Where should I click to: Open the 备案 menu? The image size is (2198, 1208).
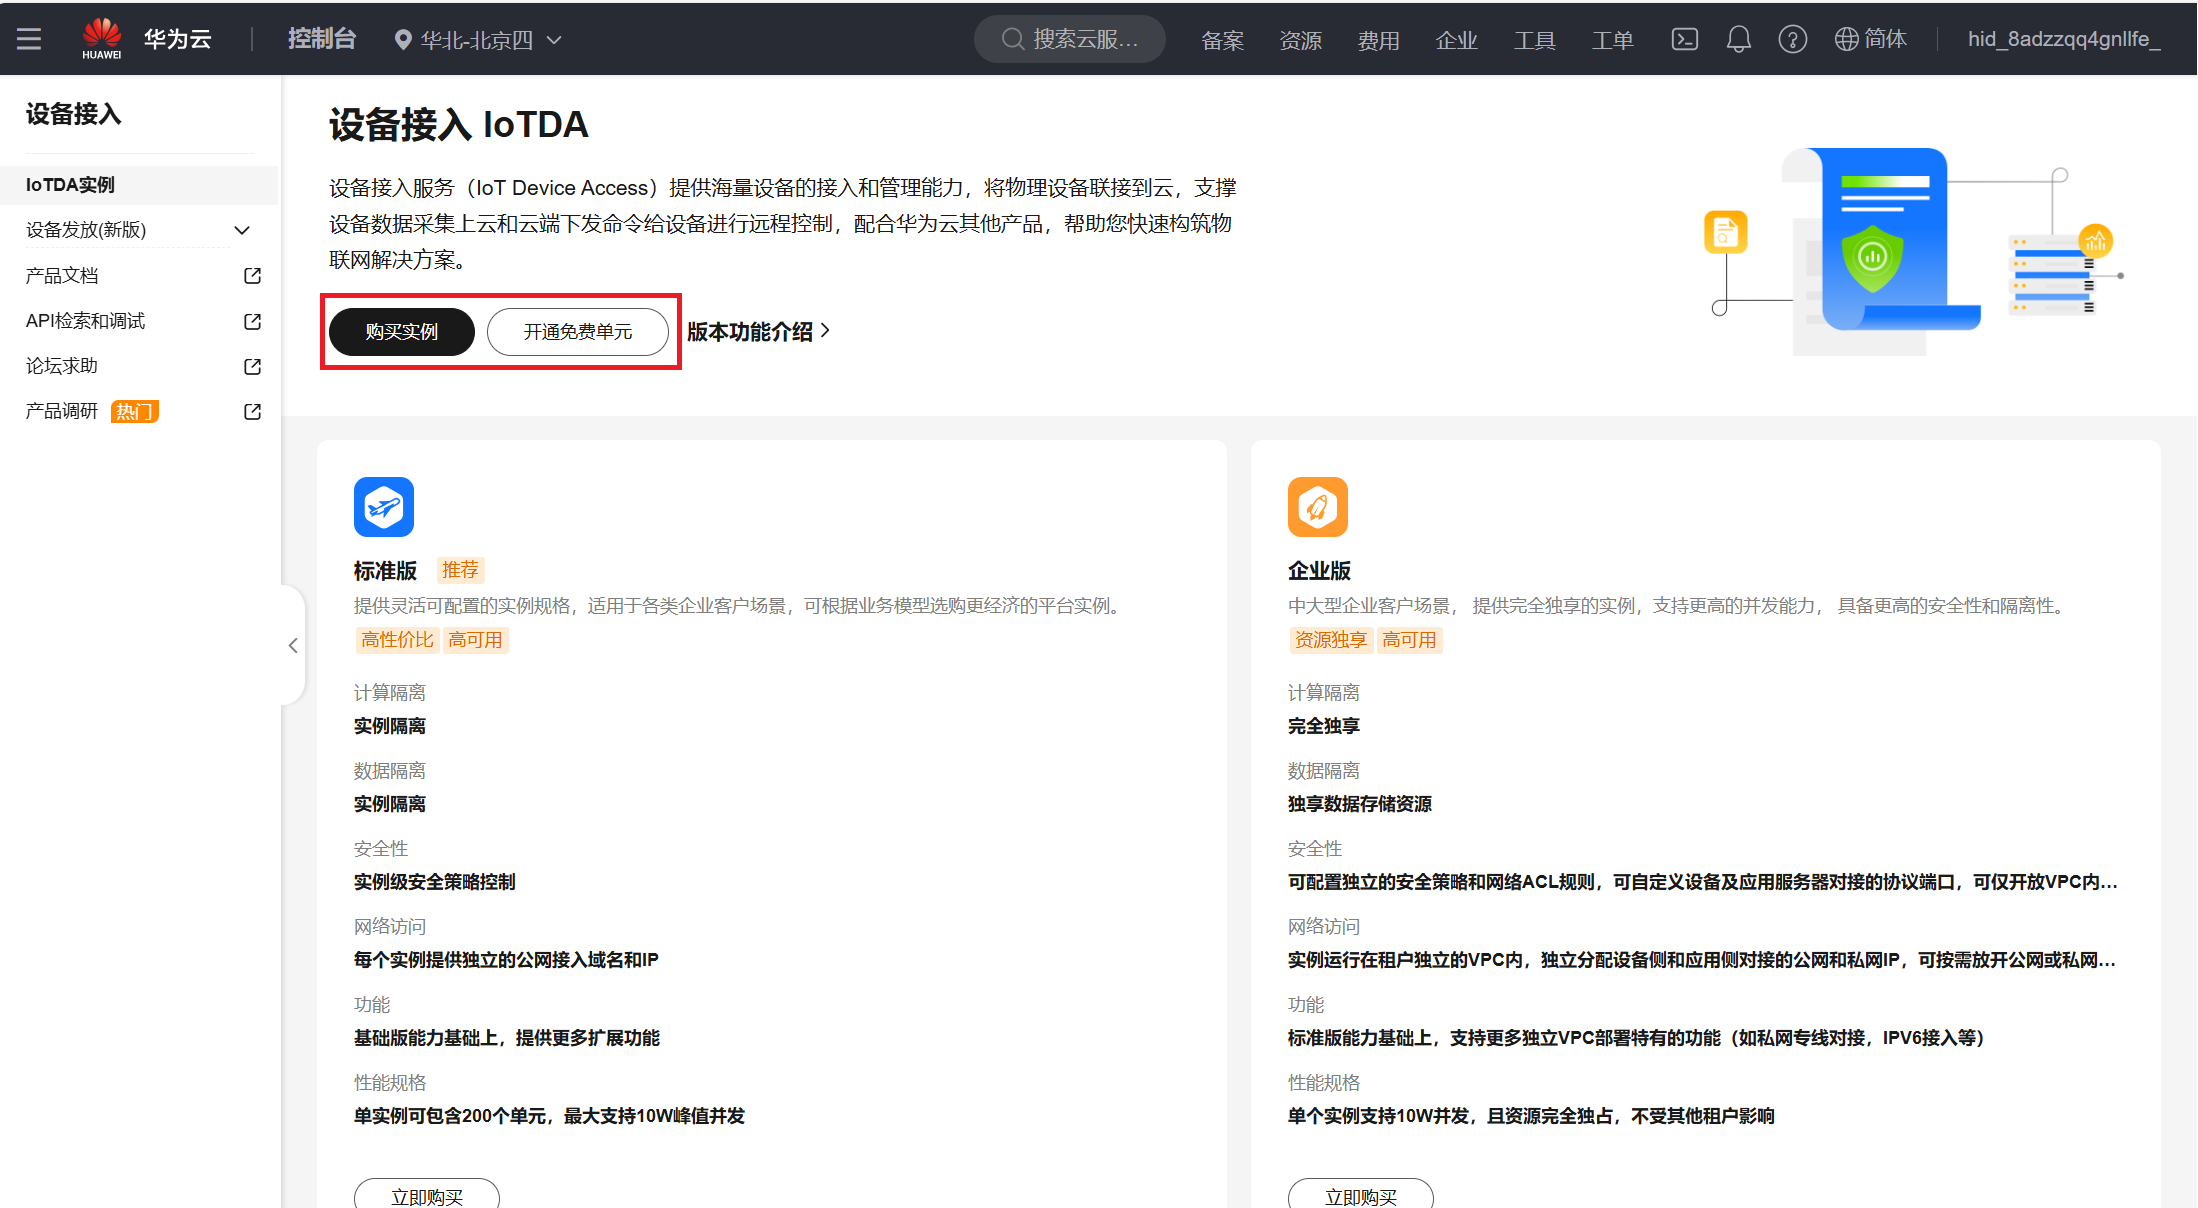(1222, 40)
